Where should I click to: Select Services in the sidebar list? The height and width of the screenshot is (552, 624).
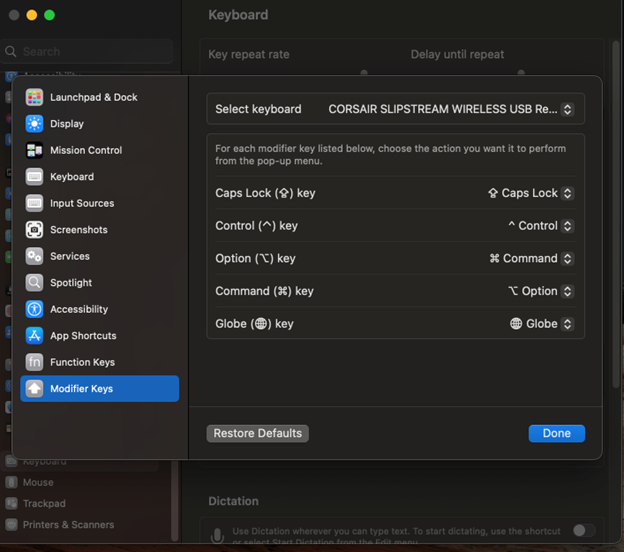coord(70,256)
